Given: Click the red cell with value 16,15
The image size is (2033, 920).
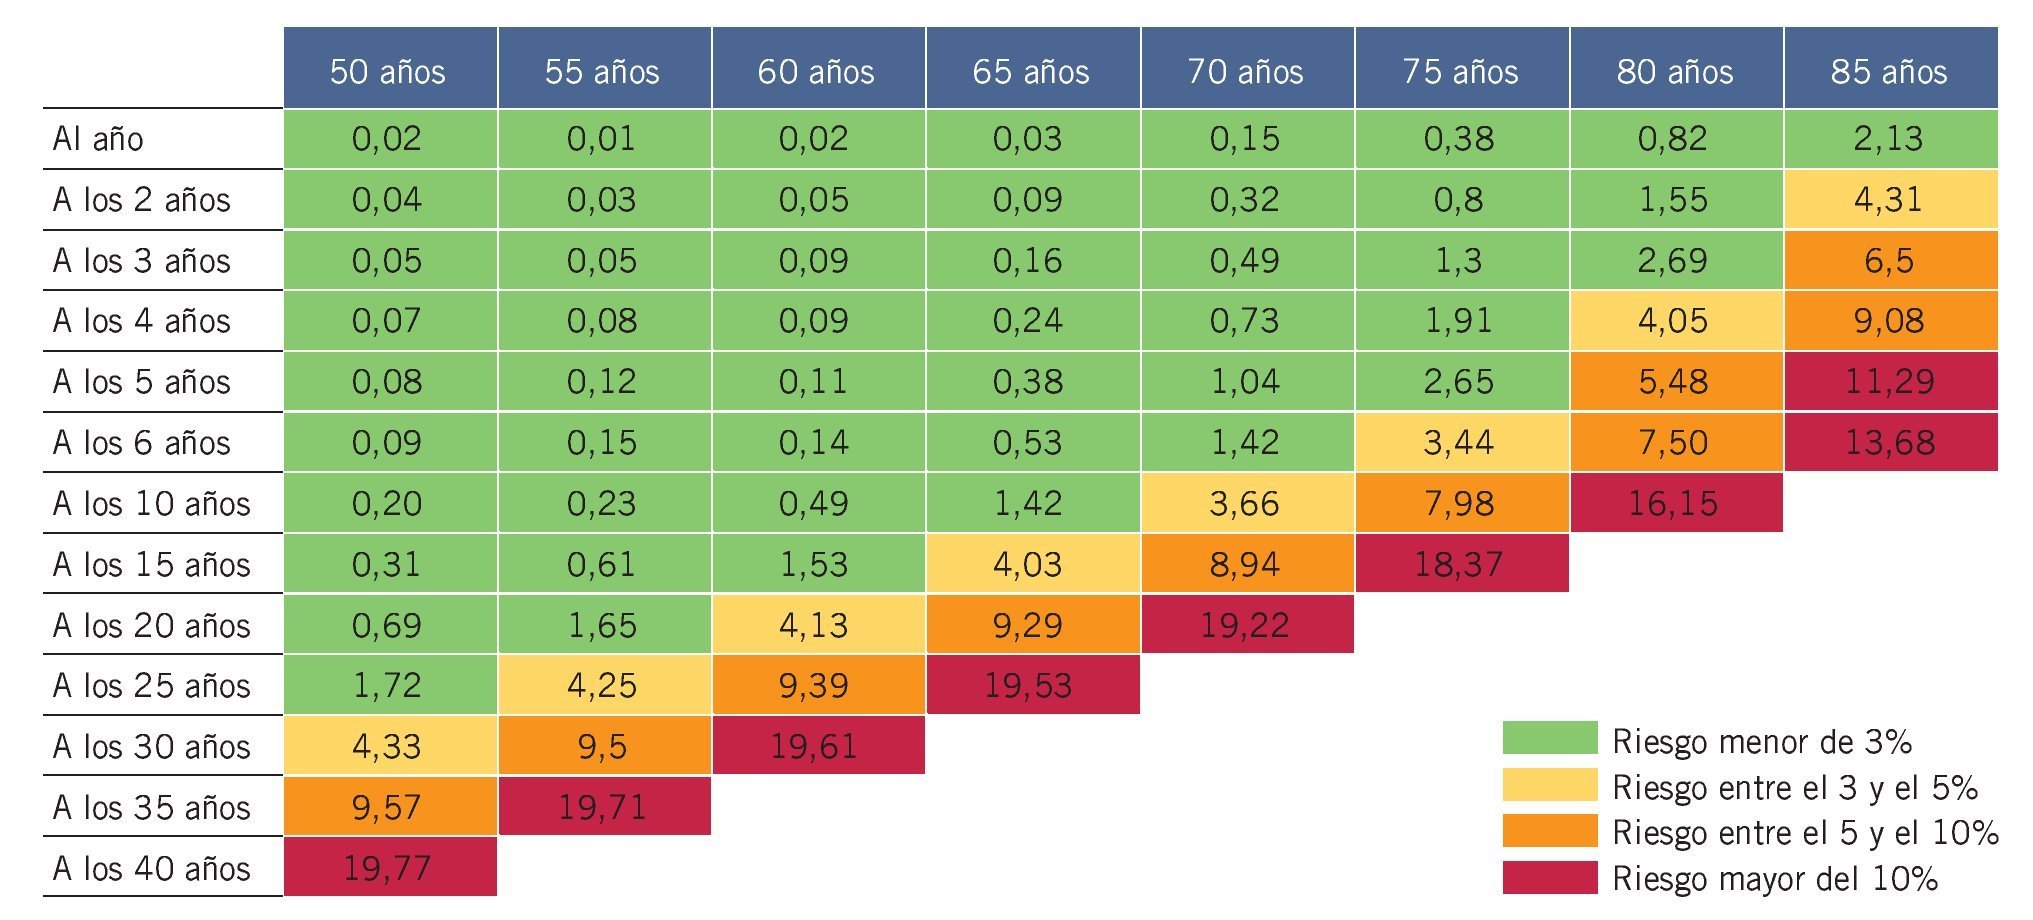Looking at the screenshot, I should click(x=1675, y=503).
